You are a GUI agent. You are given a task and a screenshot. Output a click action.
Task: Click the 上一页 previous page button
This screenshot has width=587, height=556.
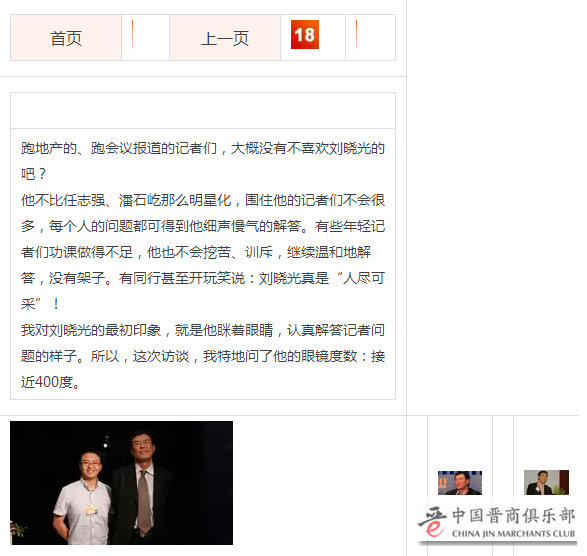pyautogui.click(x=225, y=38)
